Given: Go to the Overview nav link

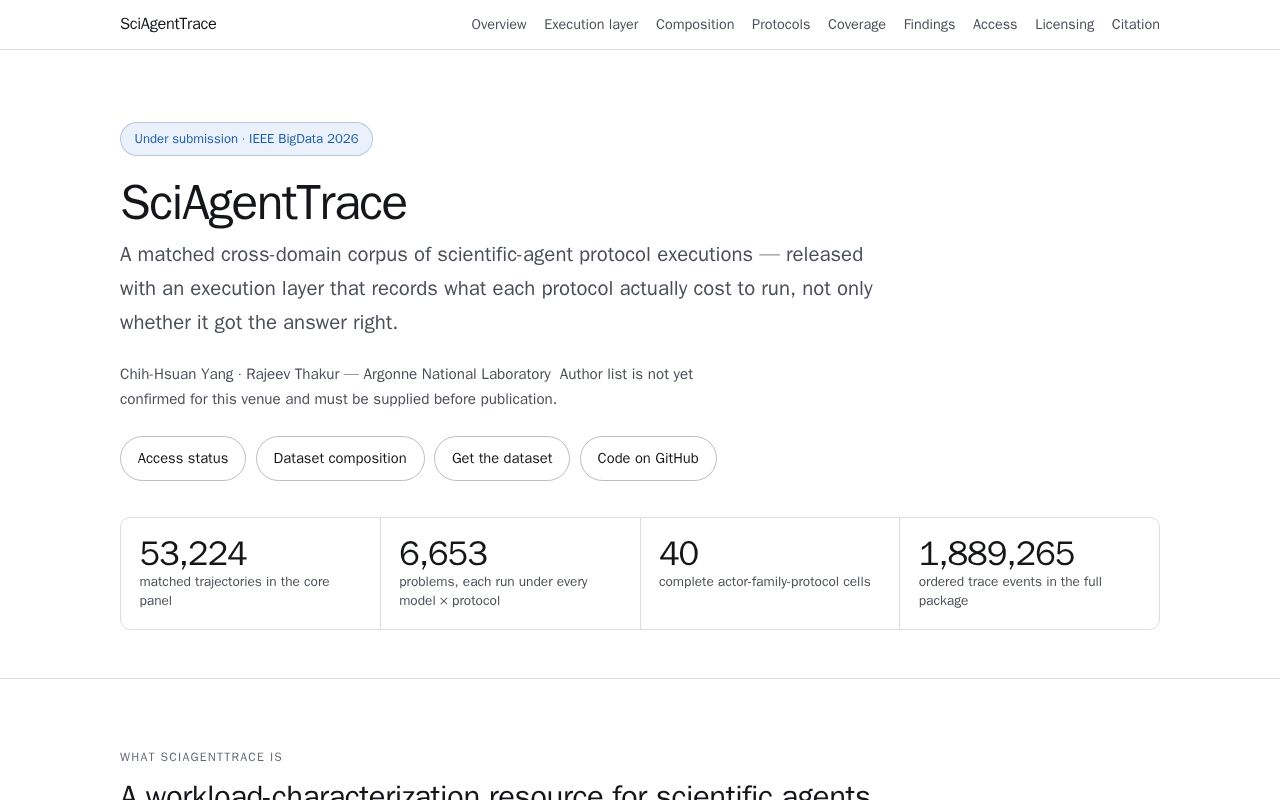Looking at the screenshot, I should click(x=499, y=24).
